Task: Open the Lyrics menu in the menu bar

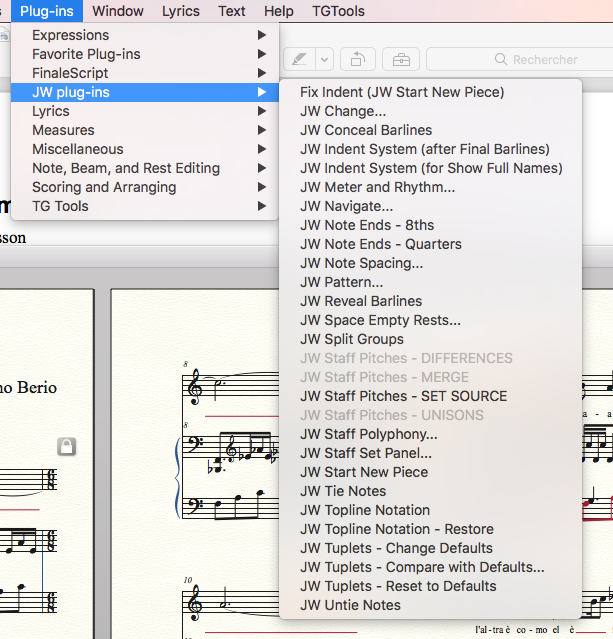Action: click(x=181, y=11)
